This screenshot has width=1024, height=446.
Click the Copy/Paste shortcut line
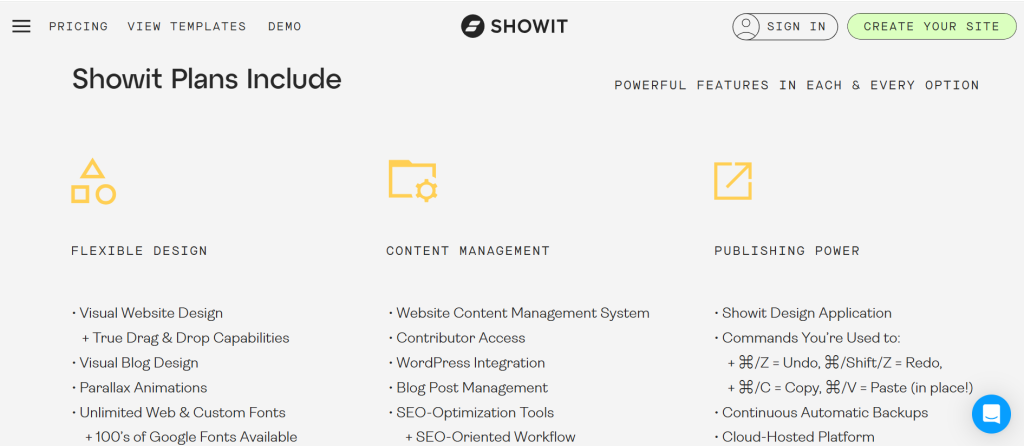coord(850,388)
